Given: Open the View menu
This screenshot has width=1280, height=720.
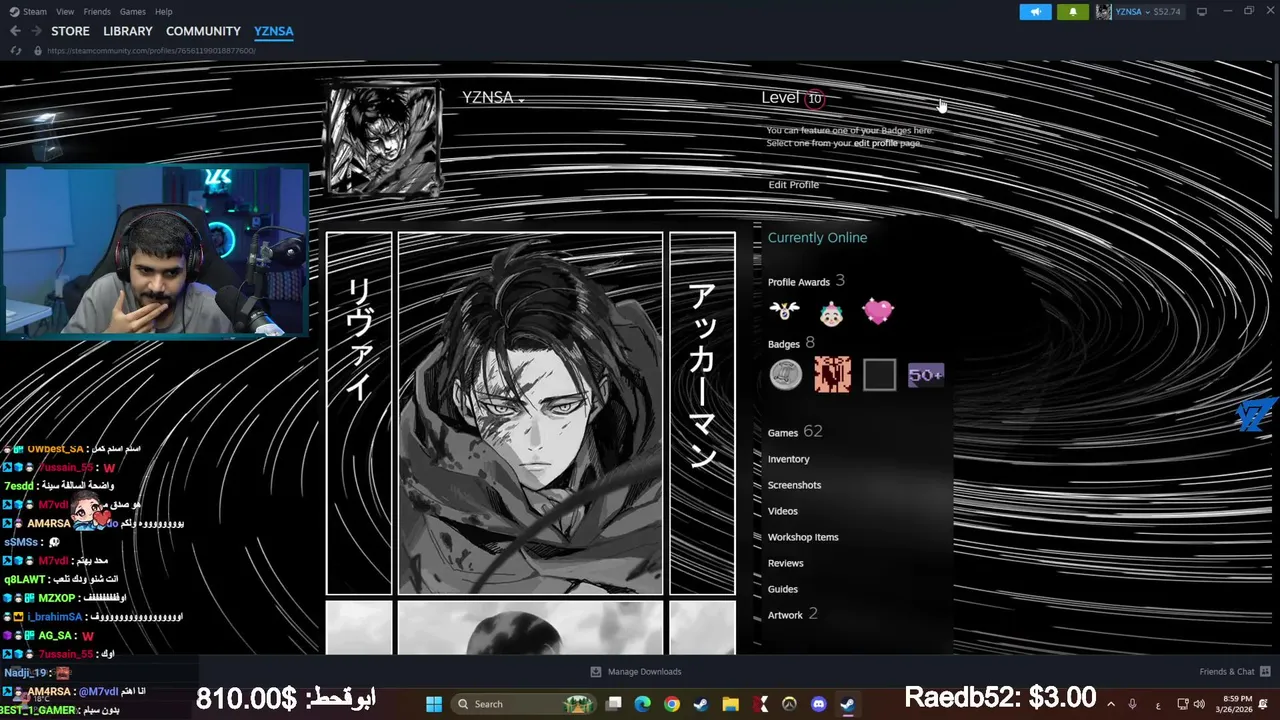Looking at the screenshot, I should (x=65, y=12).
